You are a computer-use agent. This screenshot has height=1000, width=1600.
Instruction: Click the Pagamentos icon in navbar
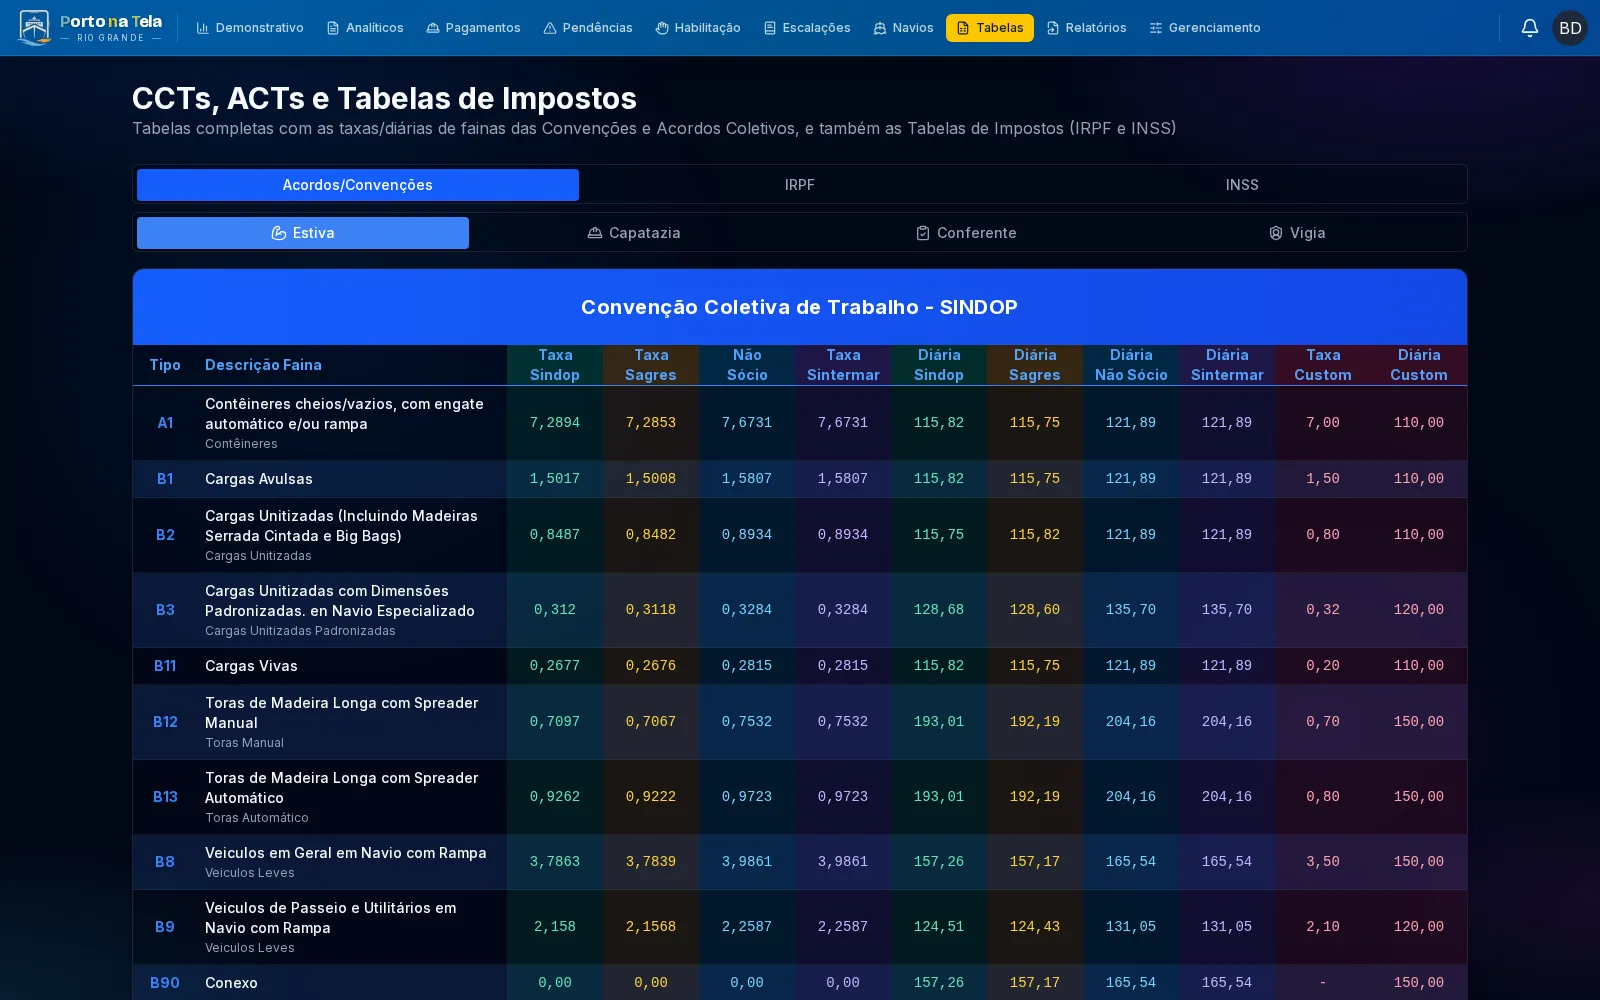(433, 28)
